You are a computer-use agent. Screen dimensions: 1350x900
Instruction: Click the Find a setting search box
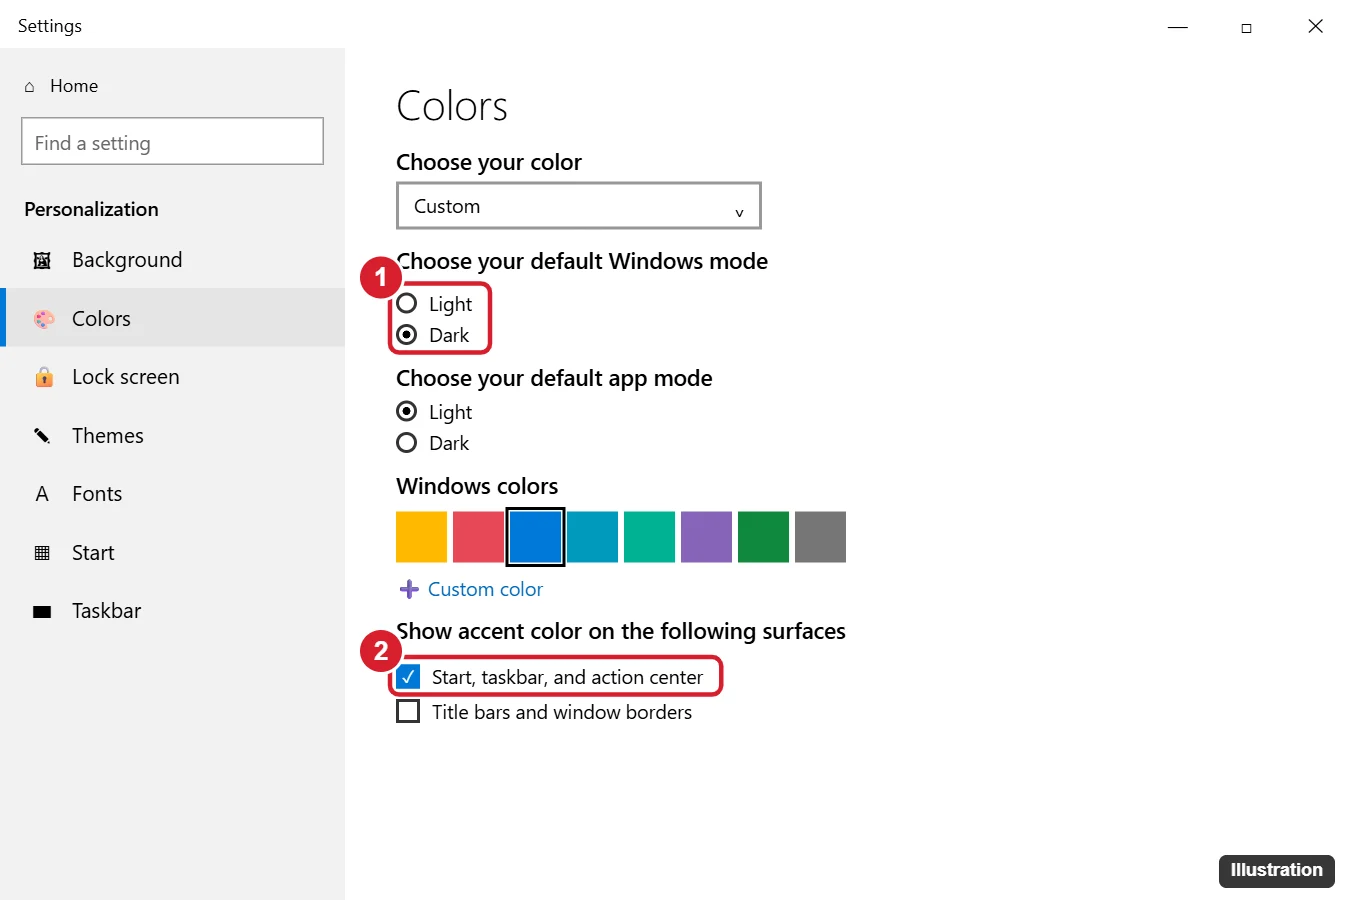[x=172, y=141]
